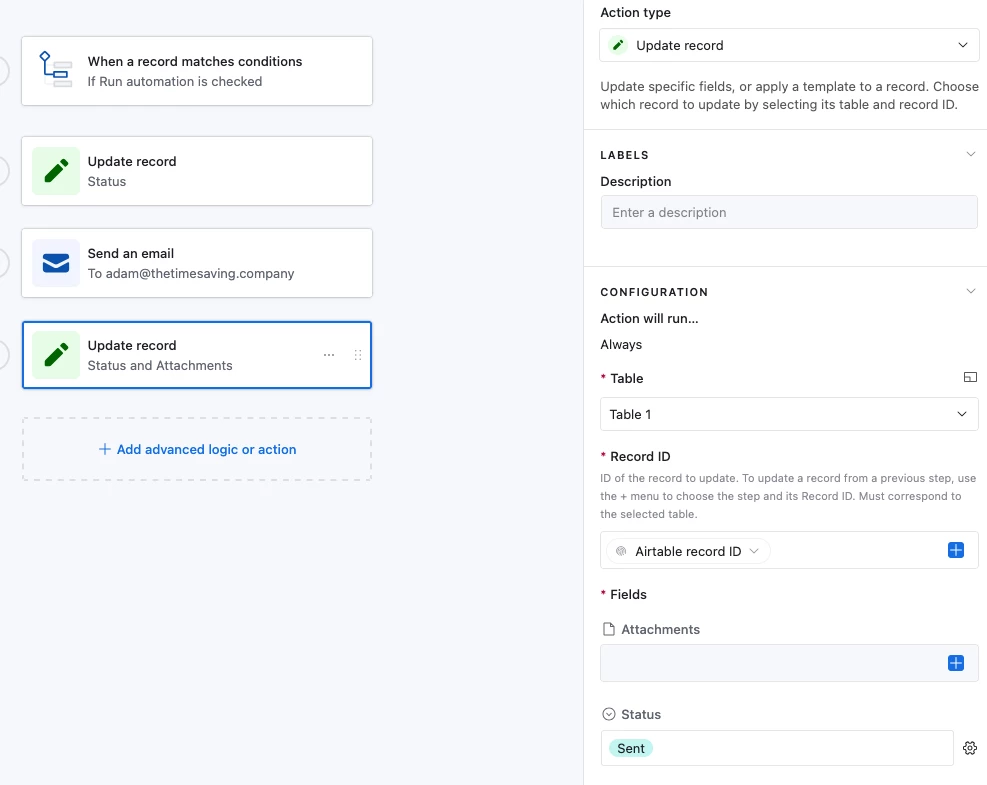This screenshot has height=785, width=987.
Task: Open the three-dots menu on selected step
Action: click(329, 355)
